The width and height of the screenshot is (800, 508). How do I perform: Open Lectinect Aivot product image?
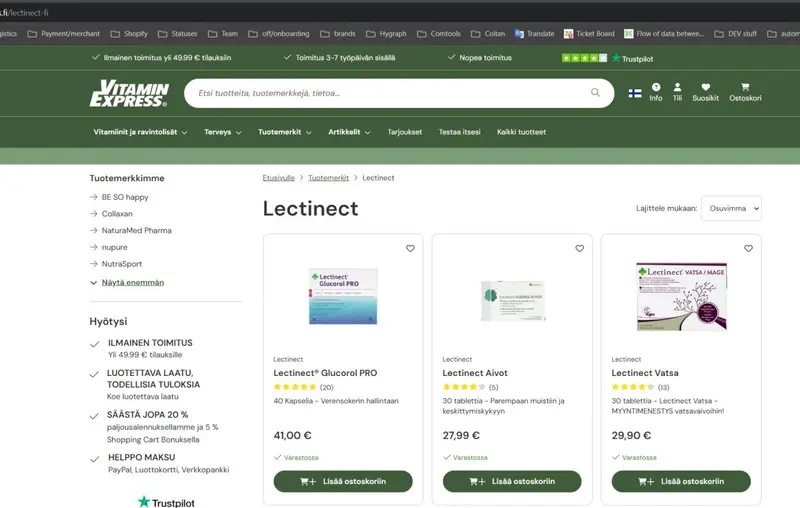(x=513, y=300)
